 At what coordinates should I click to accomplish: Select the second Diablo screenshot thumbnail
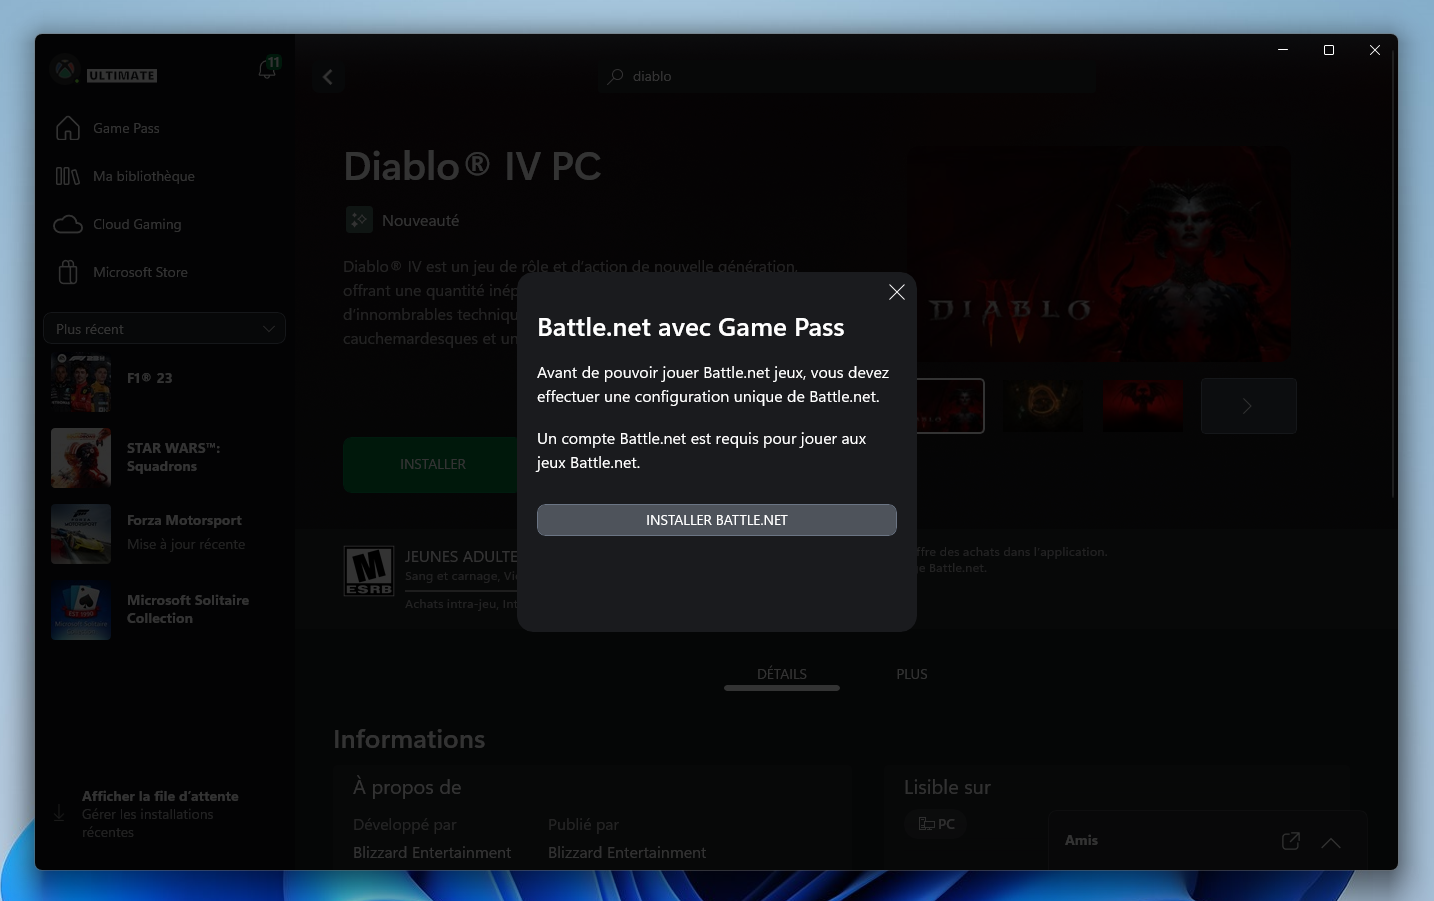pos(1042,406)
